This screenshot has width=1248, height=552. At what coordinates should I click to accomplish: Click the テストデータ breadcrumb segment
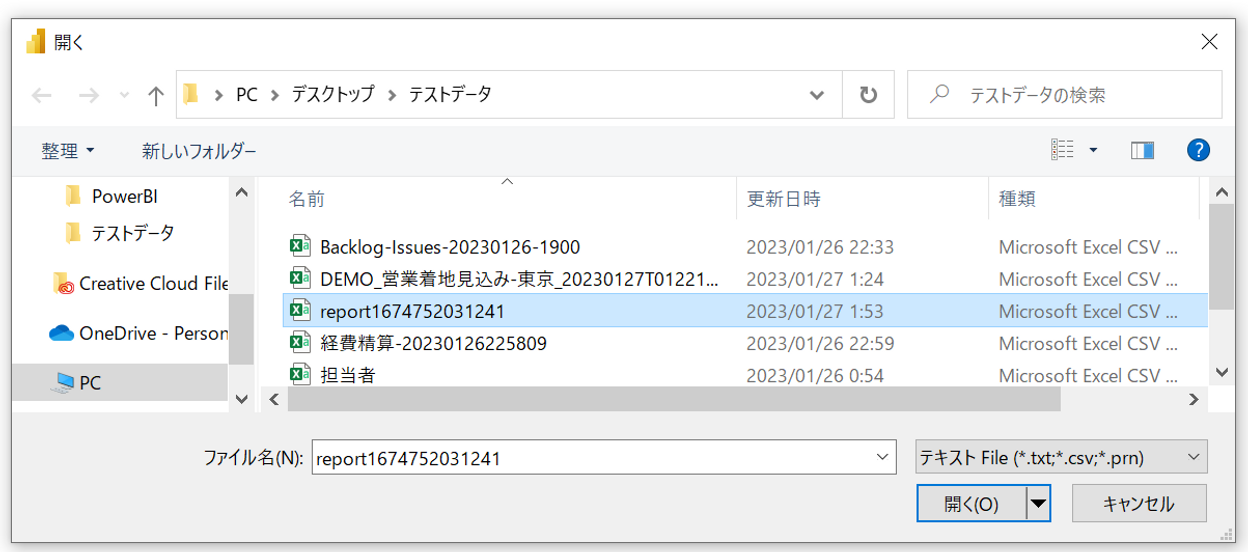tap(450, 95)
